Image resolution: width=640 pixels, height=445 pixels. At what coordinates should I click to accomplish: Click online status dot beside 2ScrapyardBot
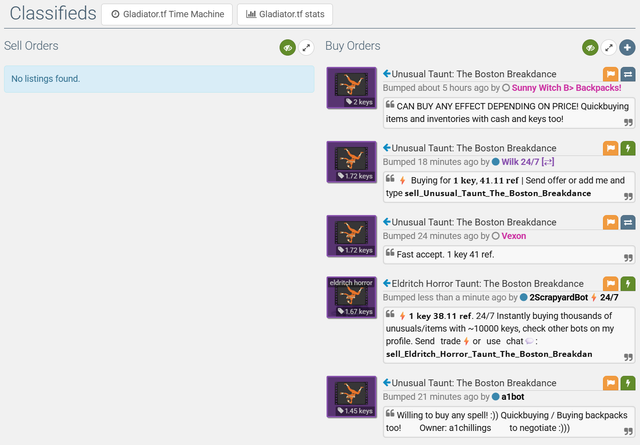tap(523, 297)
